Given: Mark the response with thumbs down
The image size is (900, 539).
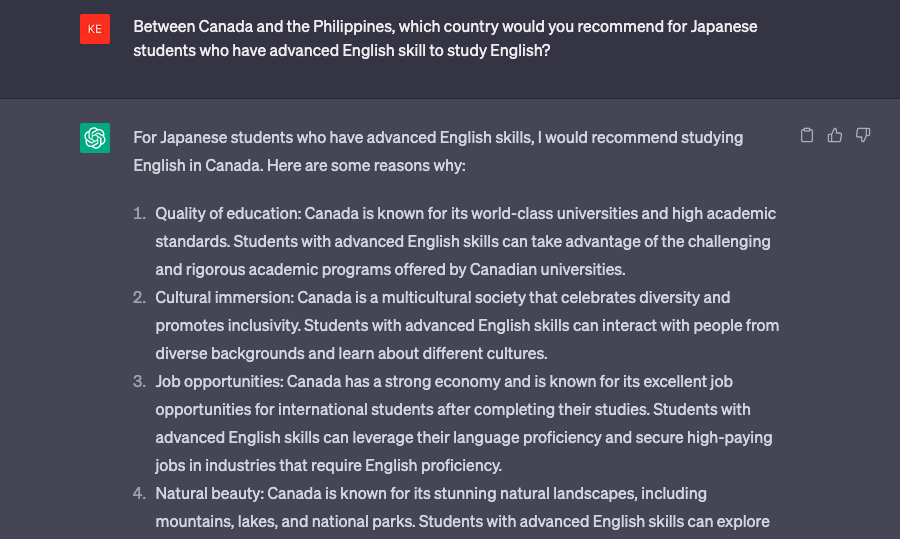Looking at the screenshot, I should [863, 135].
